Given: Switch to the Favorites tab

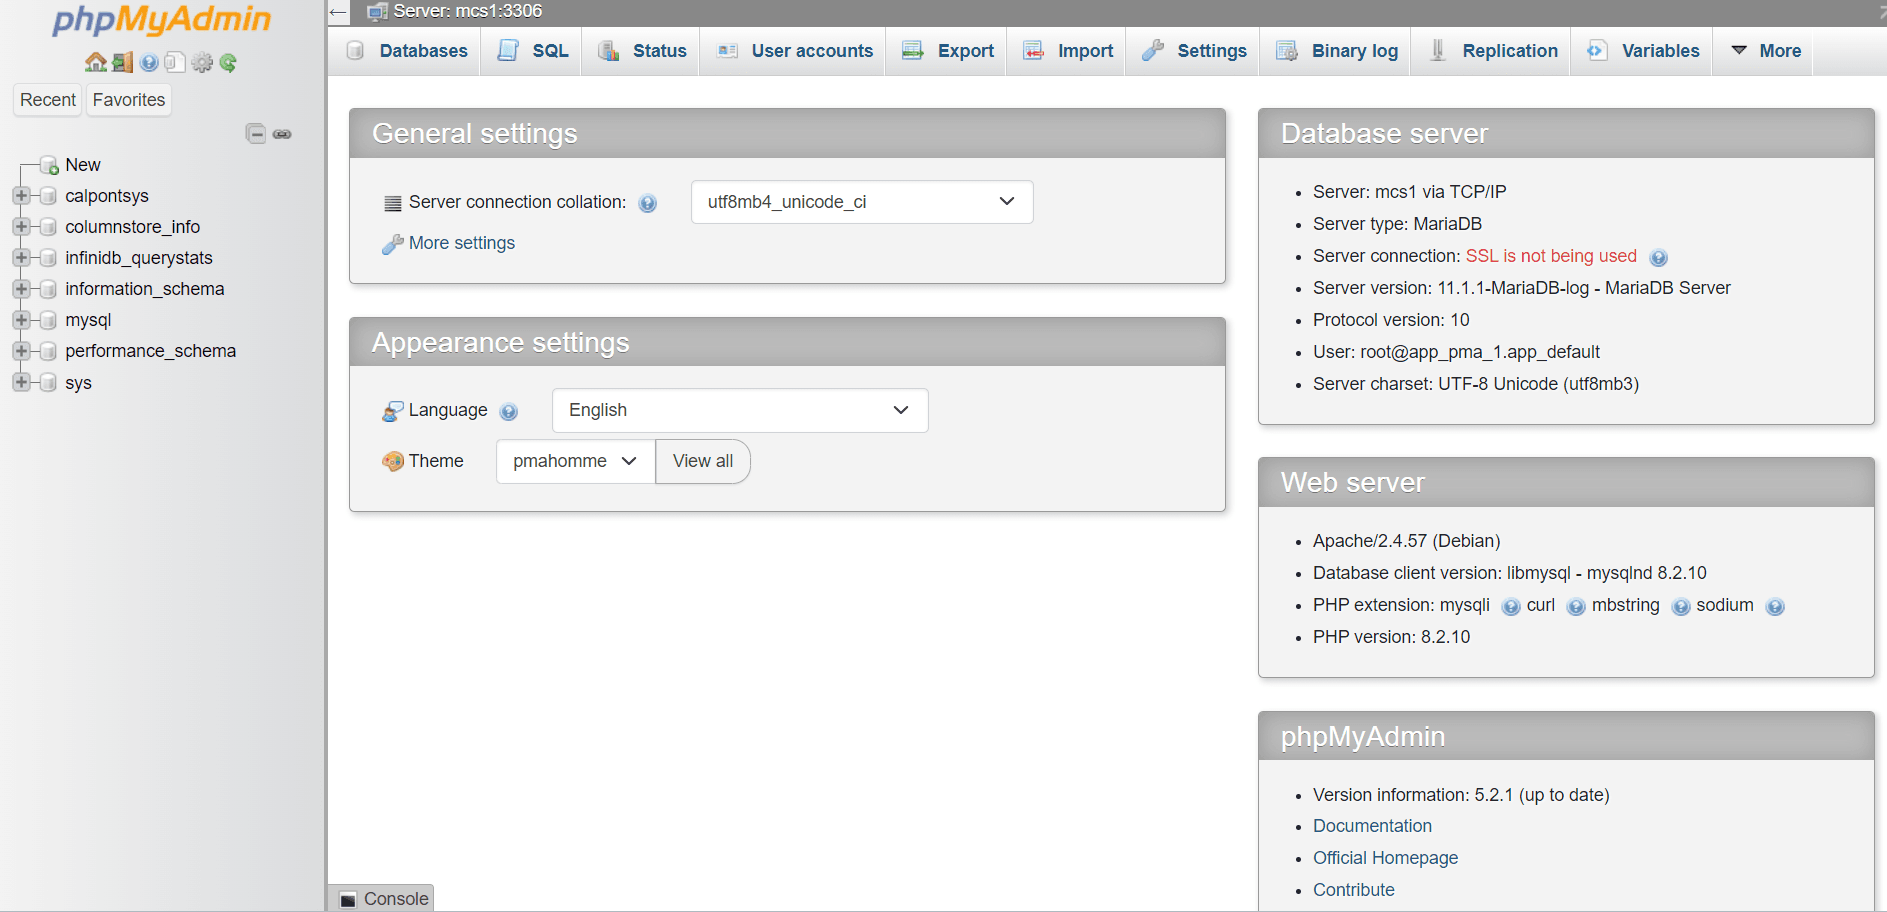Looking at the screenshot, I should pyautogui.click(x=128, y=99).
